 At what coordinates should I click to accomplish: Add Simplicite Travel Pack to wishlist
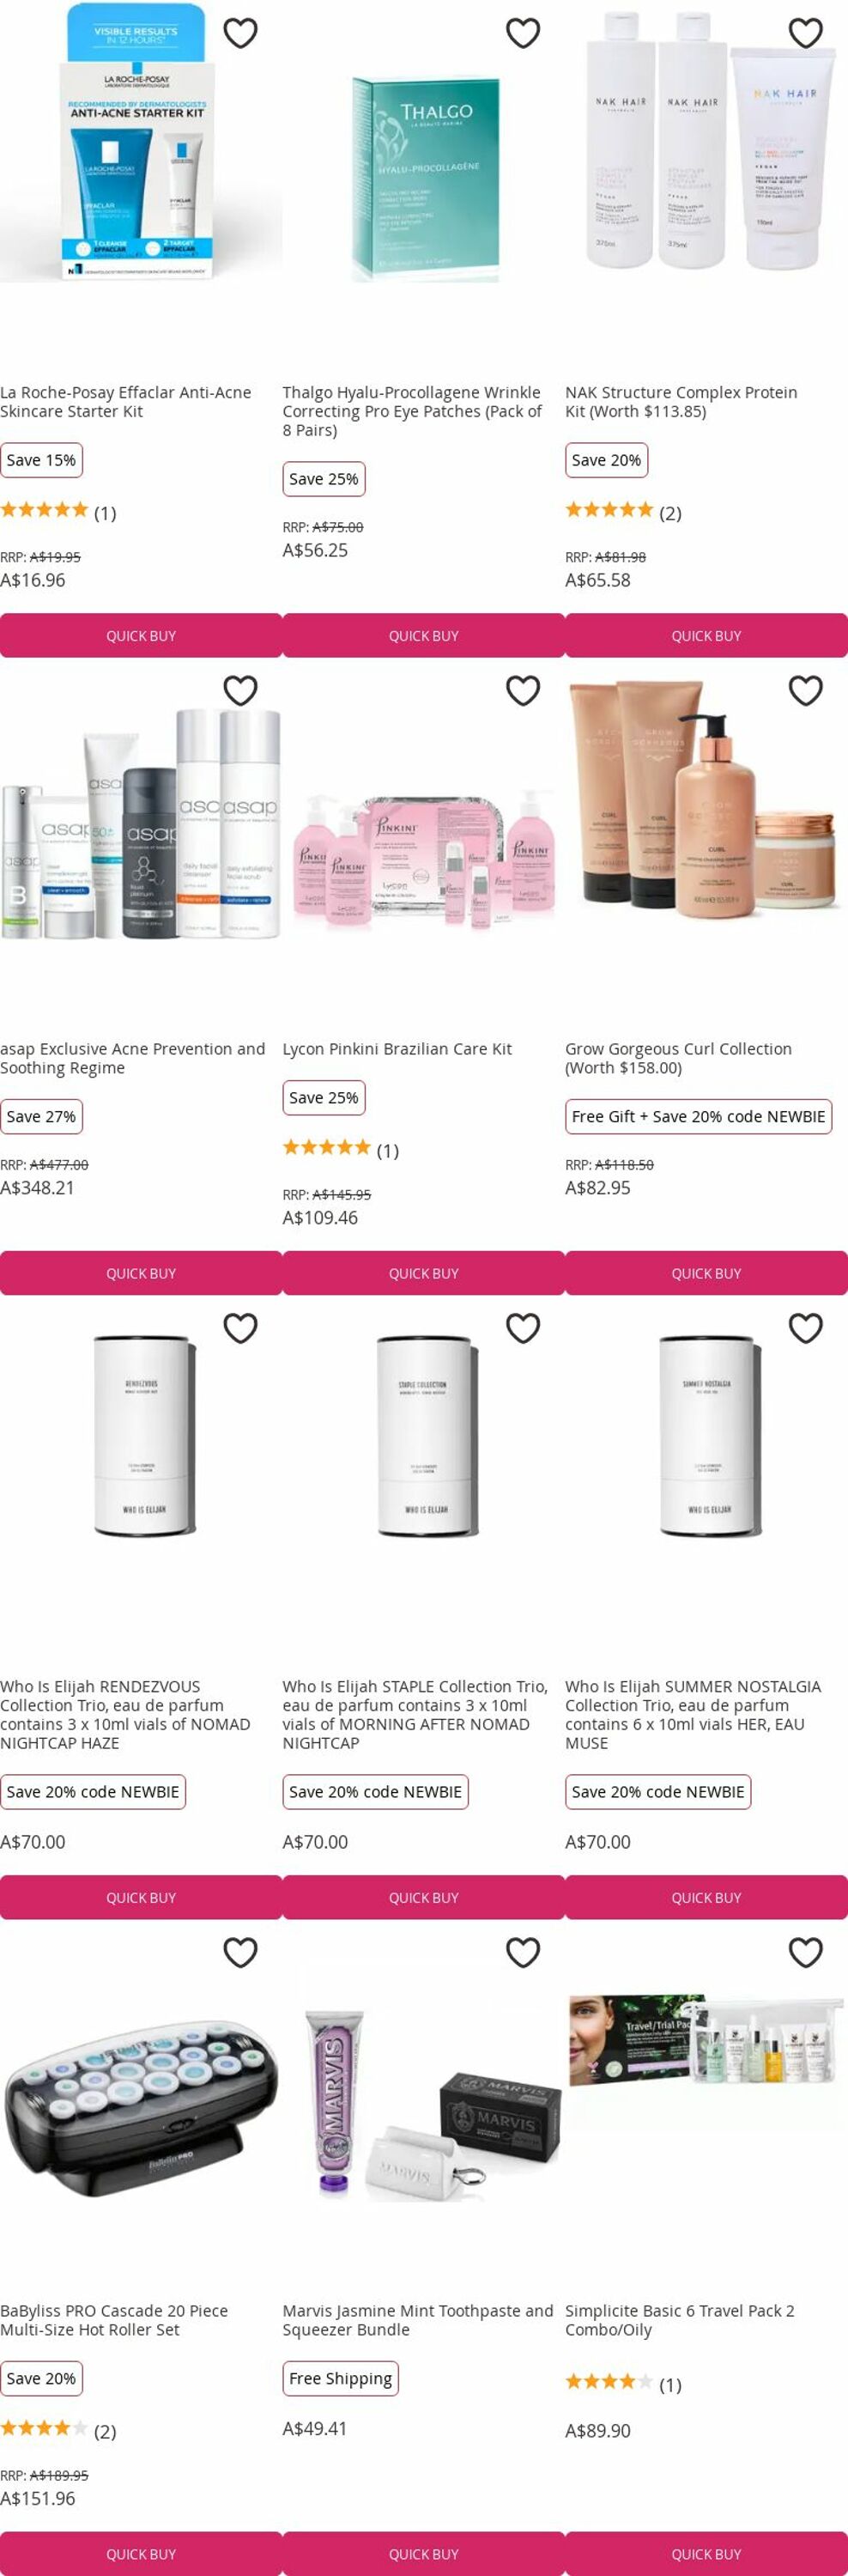pyautogui.click(x=806, y=1952)
